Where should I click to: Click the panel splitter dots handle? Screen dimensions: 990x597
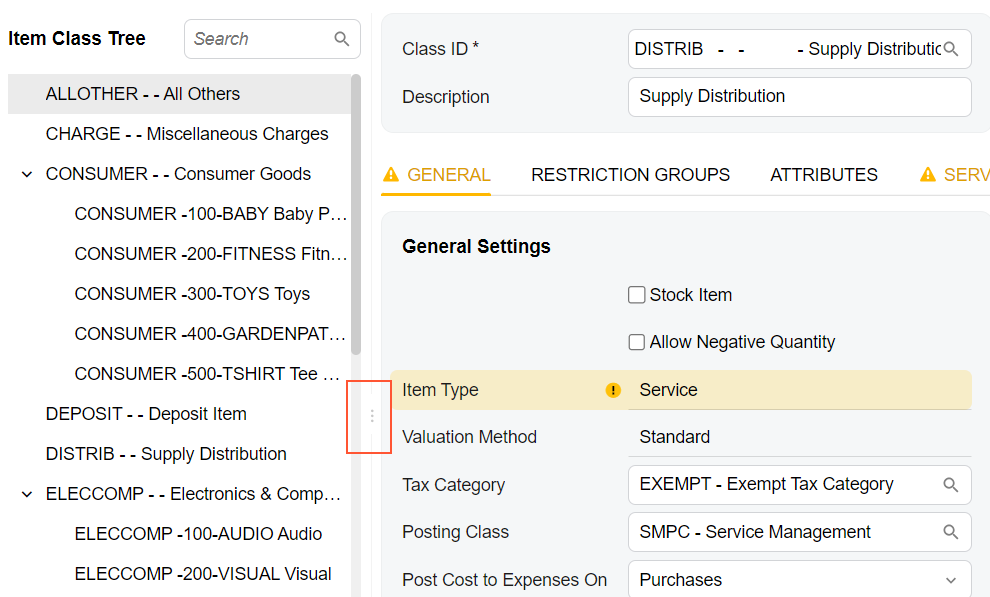(x=372, y=416)
